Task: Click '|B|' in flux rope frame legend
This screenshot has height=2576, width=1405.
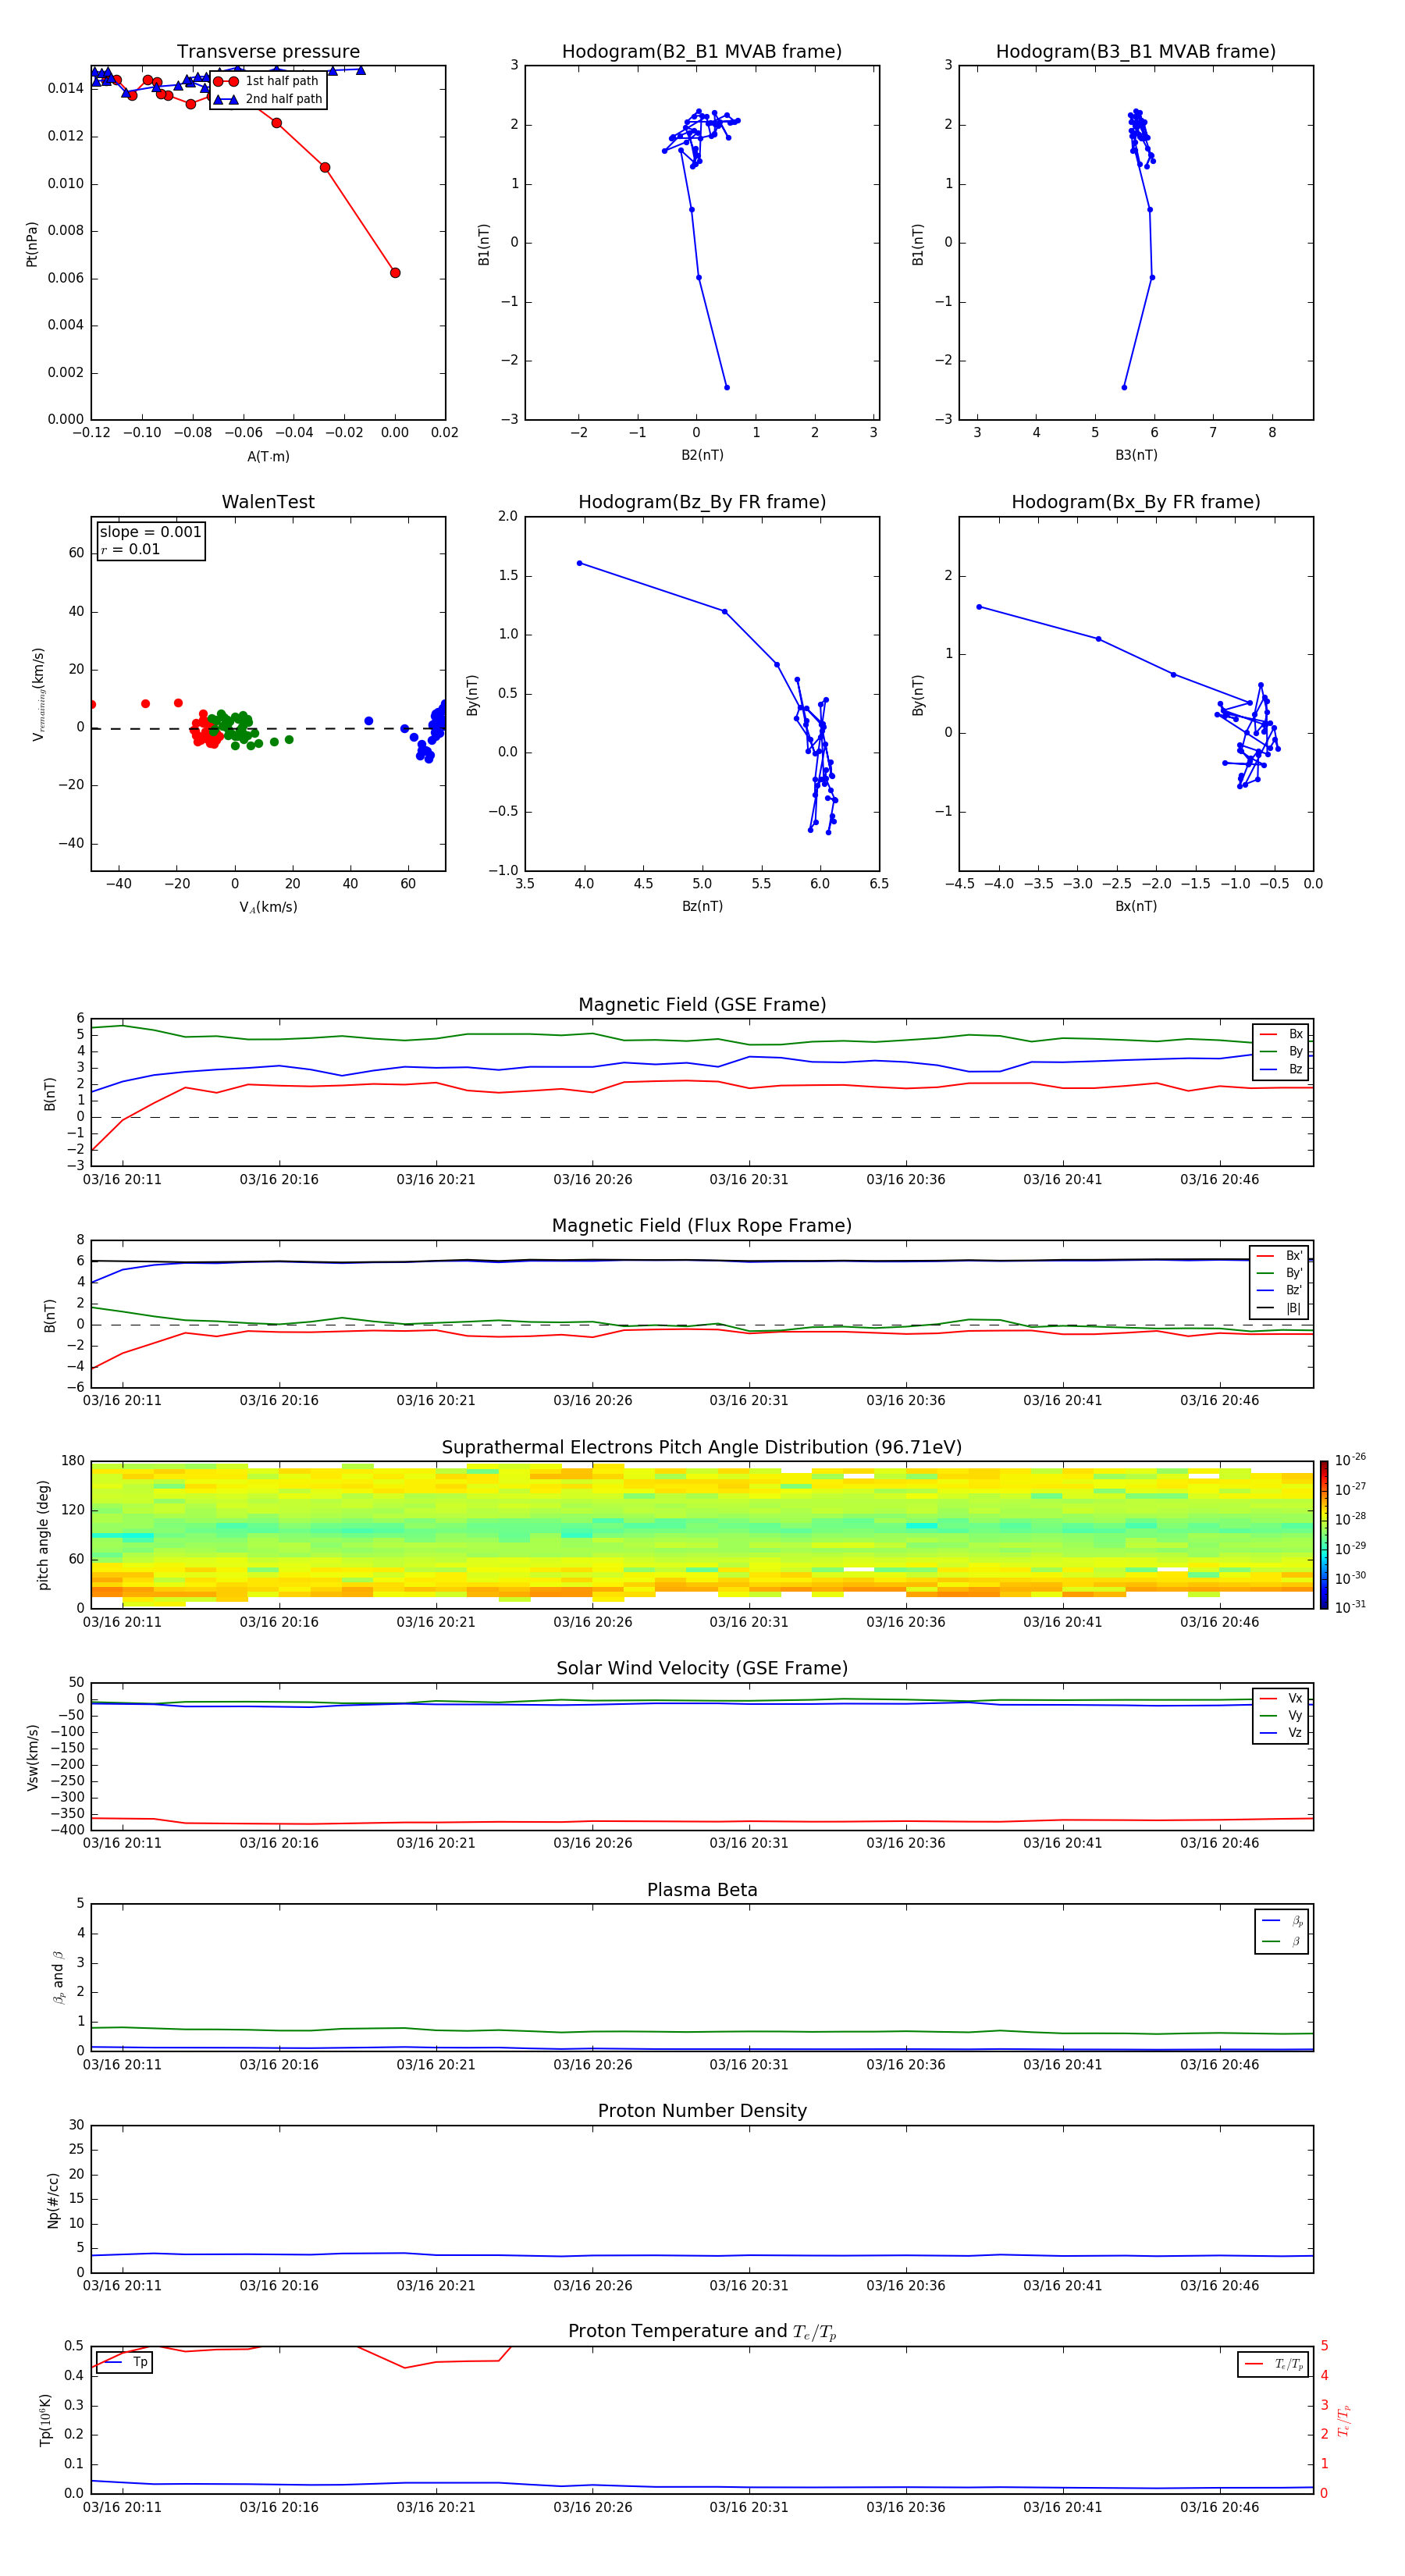Action: pyautogui.click(x=1280, y=1308)
